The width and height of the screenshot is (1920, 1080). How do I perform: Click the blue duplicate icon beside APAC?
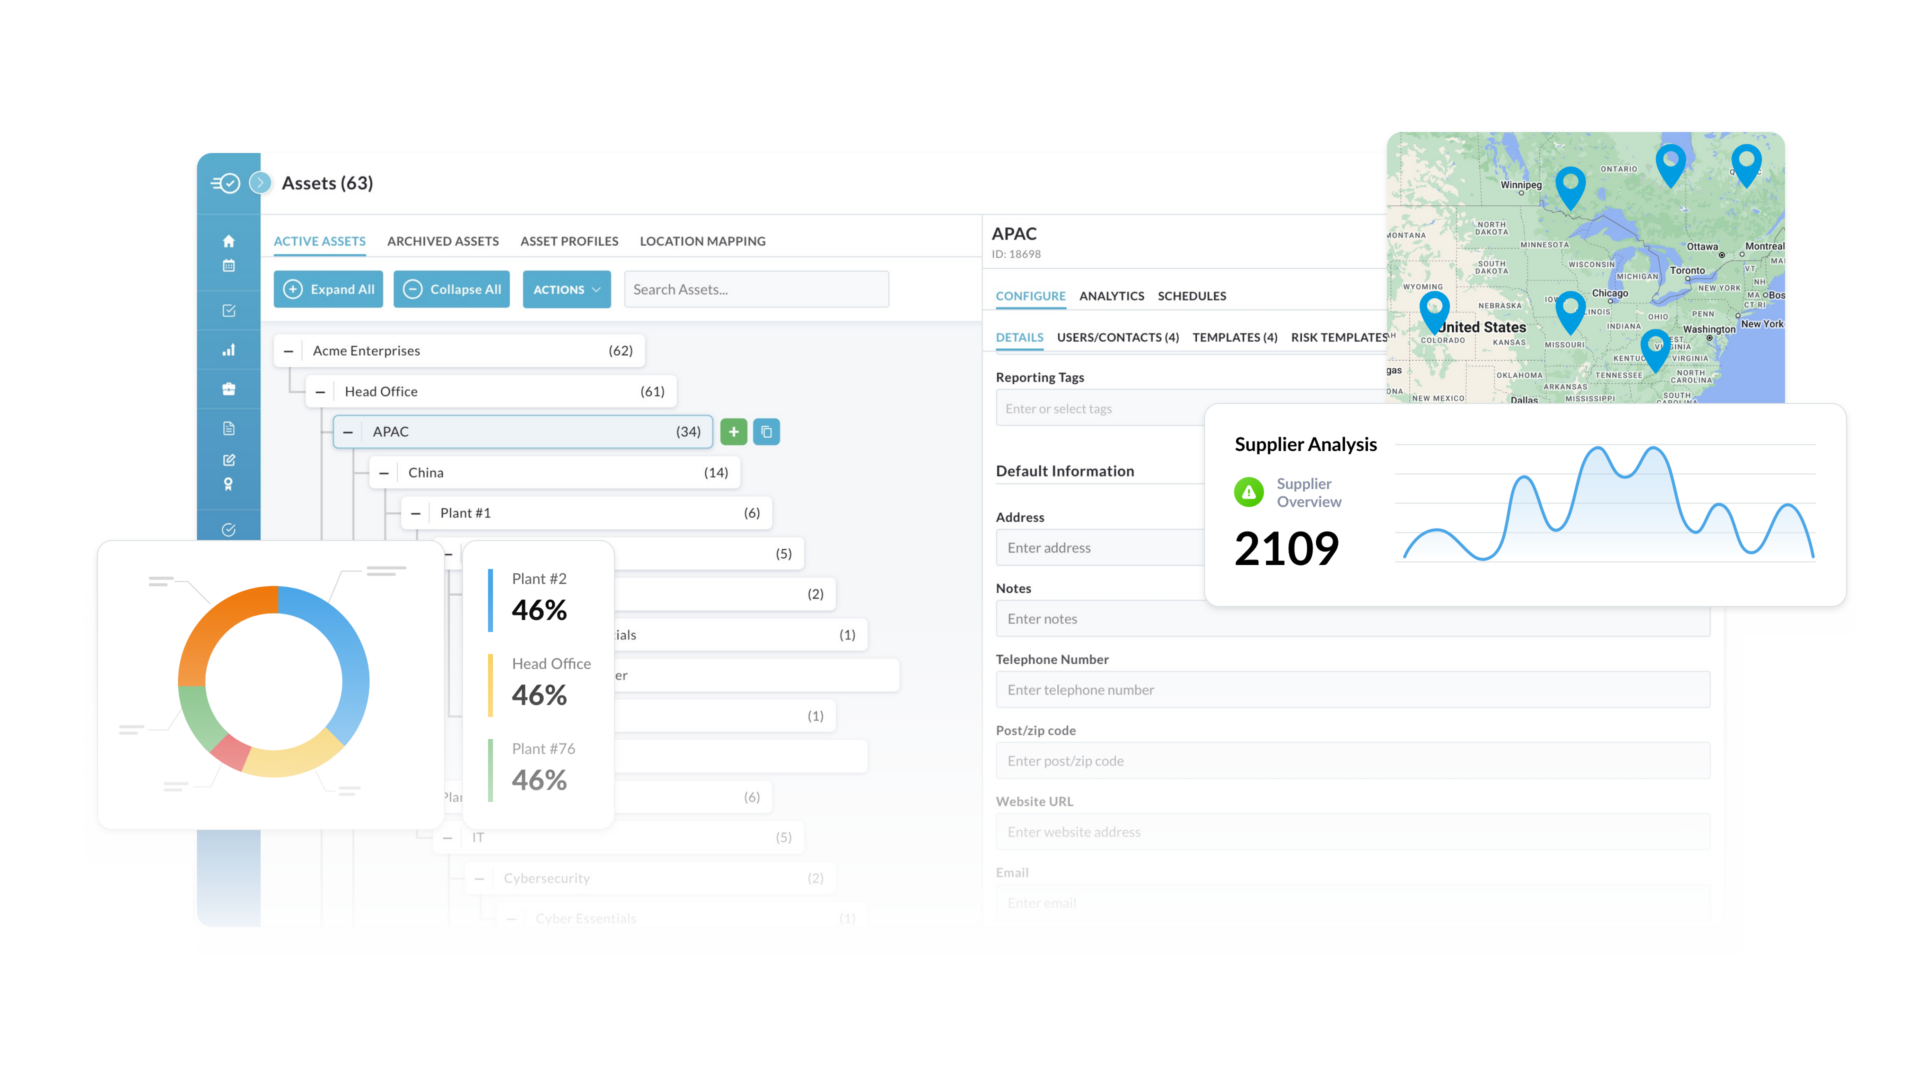click(766, 431)
